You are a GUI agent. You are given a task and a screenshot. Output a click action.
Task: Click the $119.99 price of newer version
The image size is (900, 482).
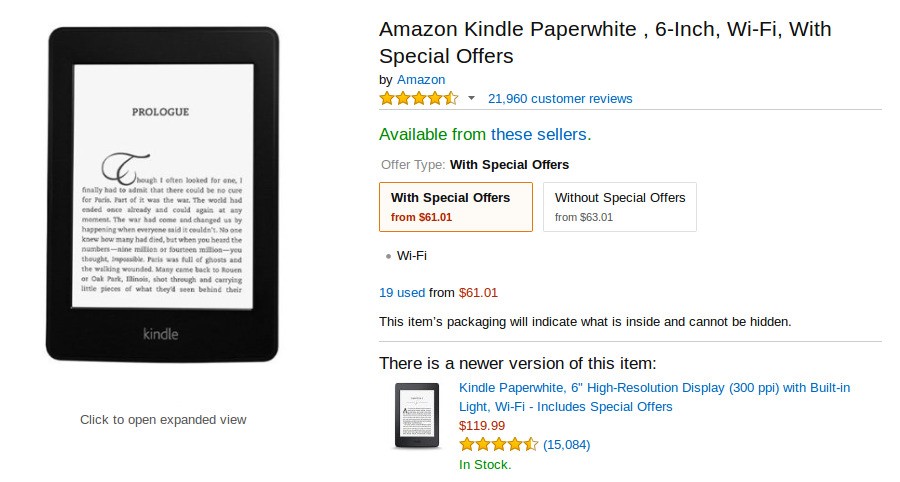[x=482, y=425]
